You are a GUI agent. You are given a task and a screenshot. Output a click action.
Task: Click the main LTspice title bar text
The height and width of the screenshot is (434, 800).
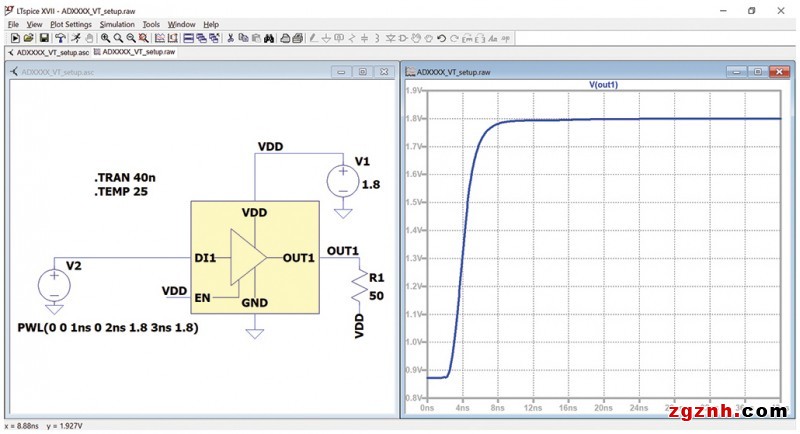coord(76,11)
